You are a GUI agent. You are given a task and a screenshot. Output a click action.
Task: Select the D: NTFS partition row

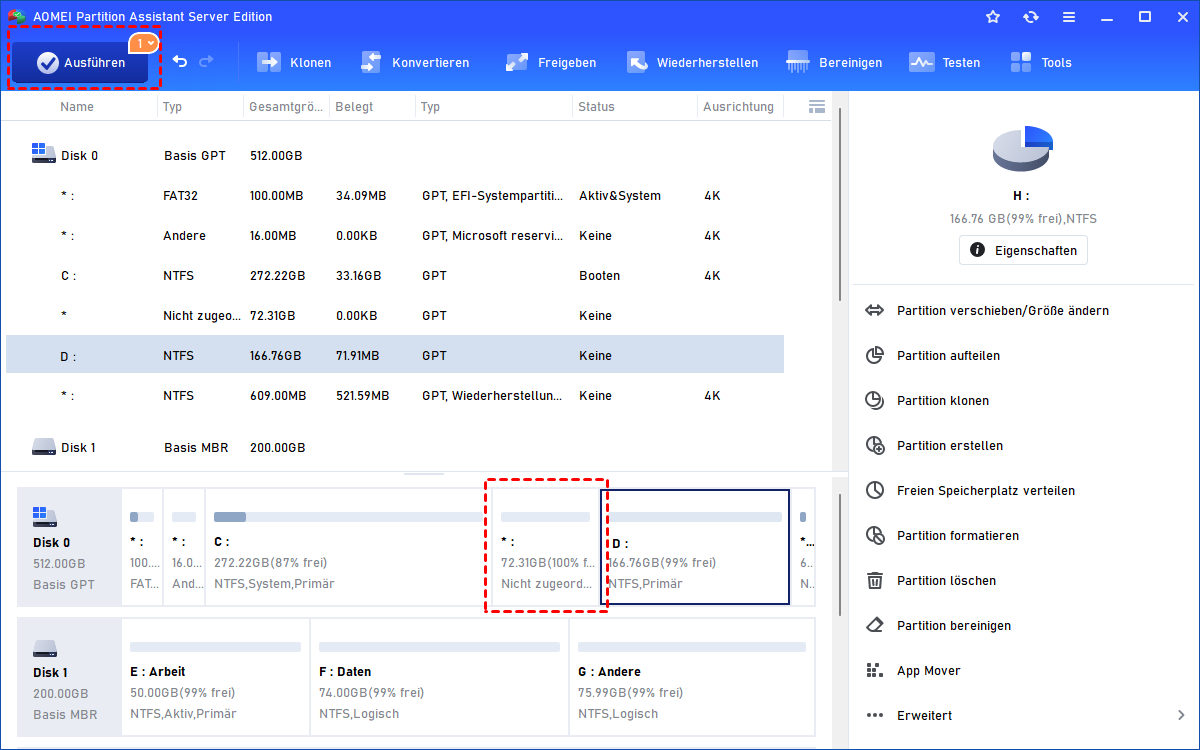[x=395, y=356]
